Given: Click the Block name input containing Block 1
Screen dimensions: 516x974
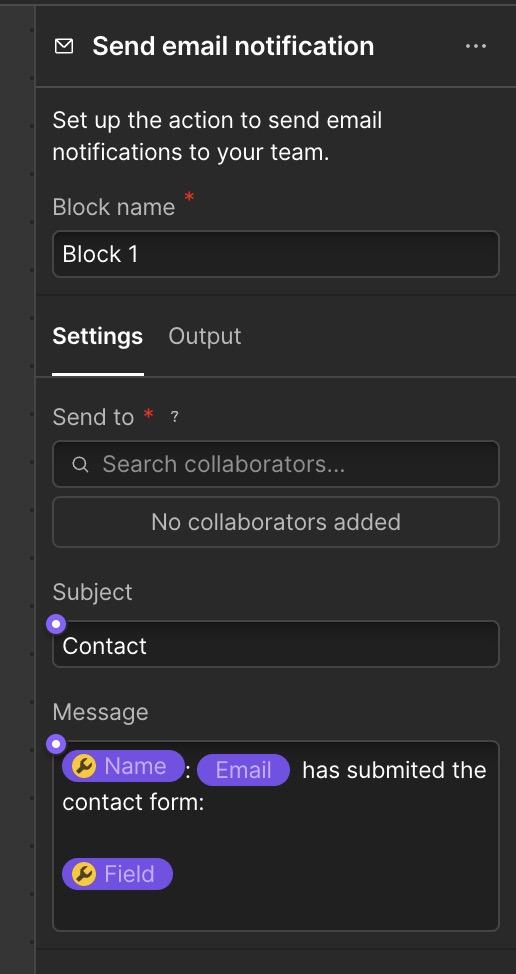Looking at the screenshot, I should click(x=276, y=254).
